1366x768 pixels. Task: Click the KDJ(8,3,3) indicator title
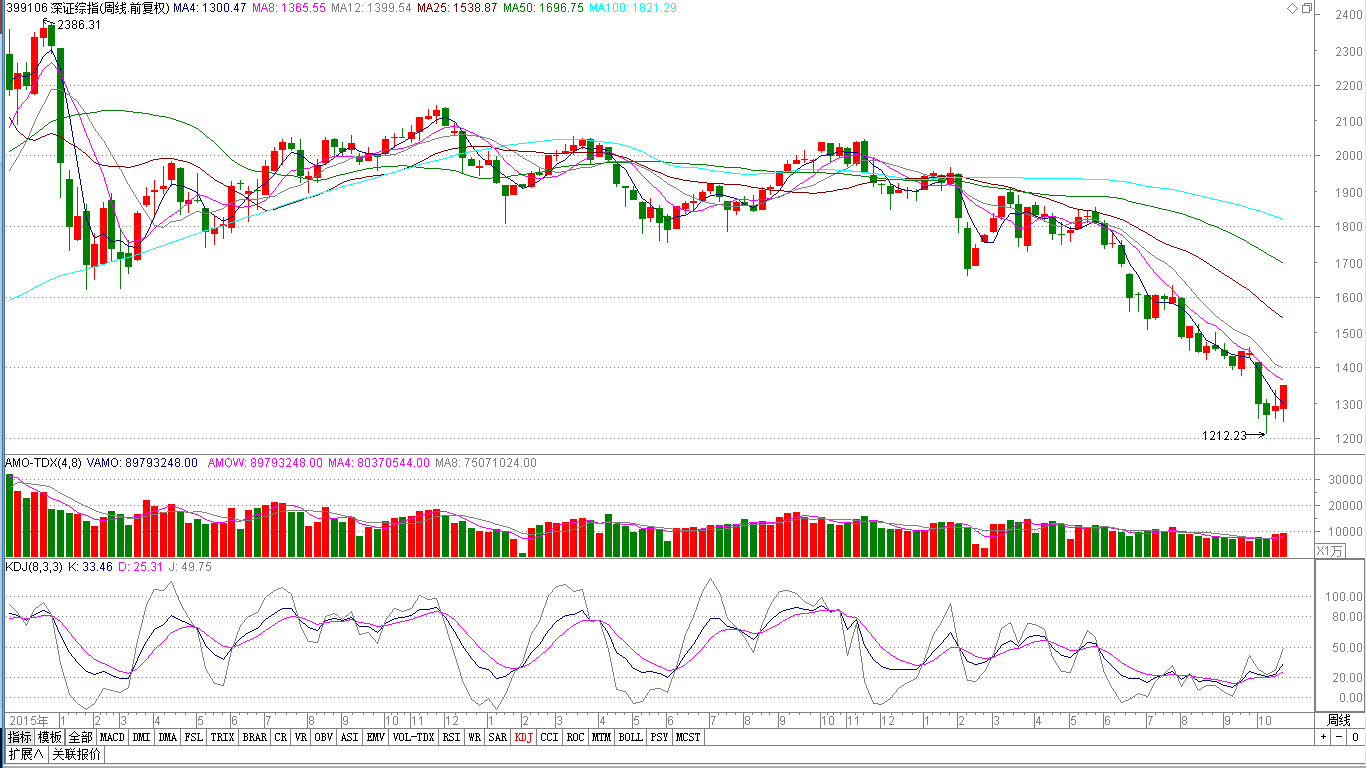32,567
